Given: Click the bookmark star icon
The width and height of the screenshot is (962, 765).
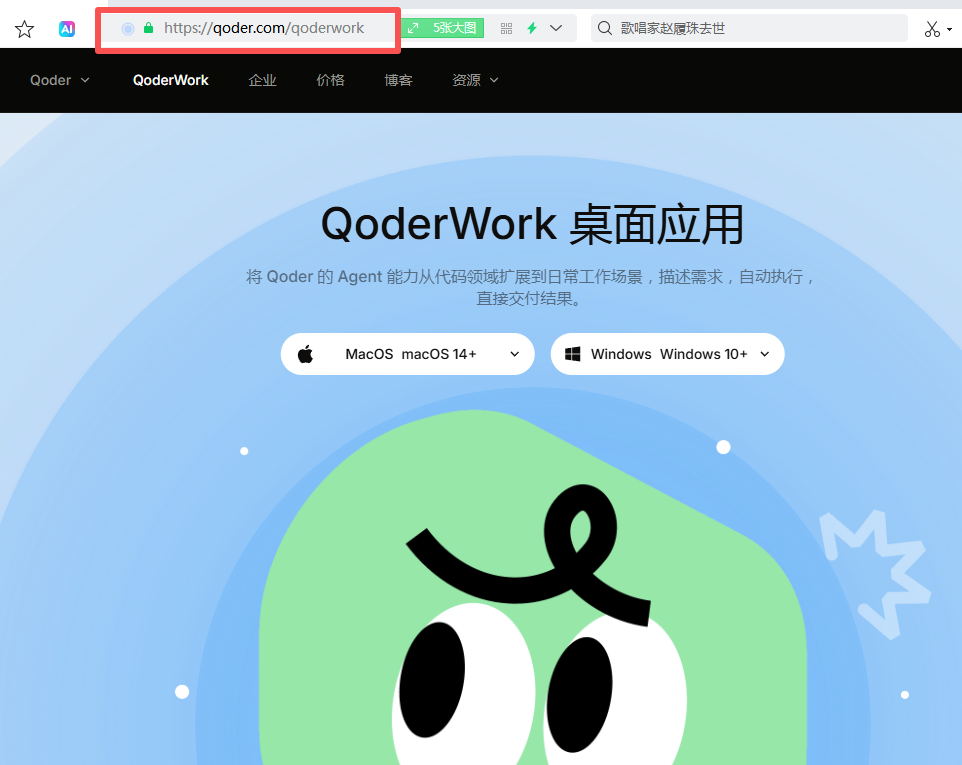Looking at the screenshot, I should click(x=25, y=29).
